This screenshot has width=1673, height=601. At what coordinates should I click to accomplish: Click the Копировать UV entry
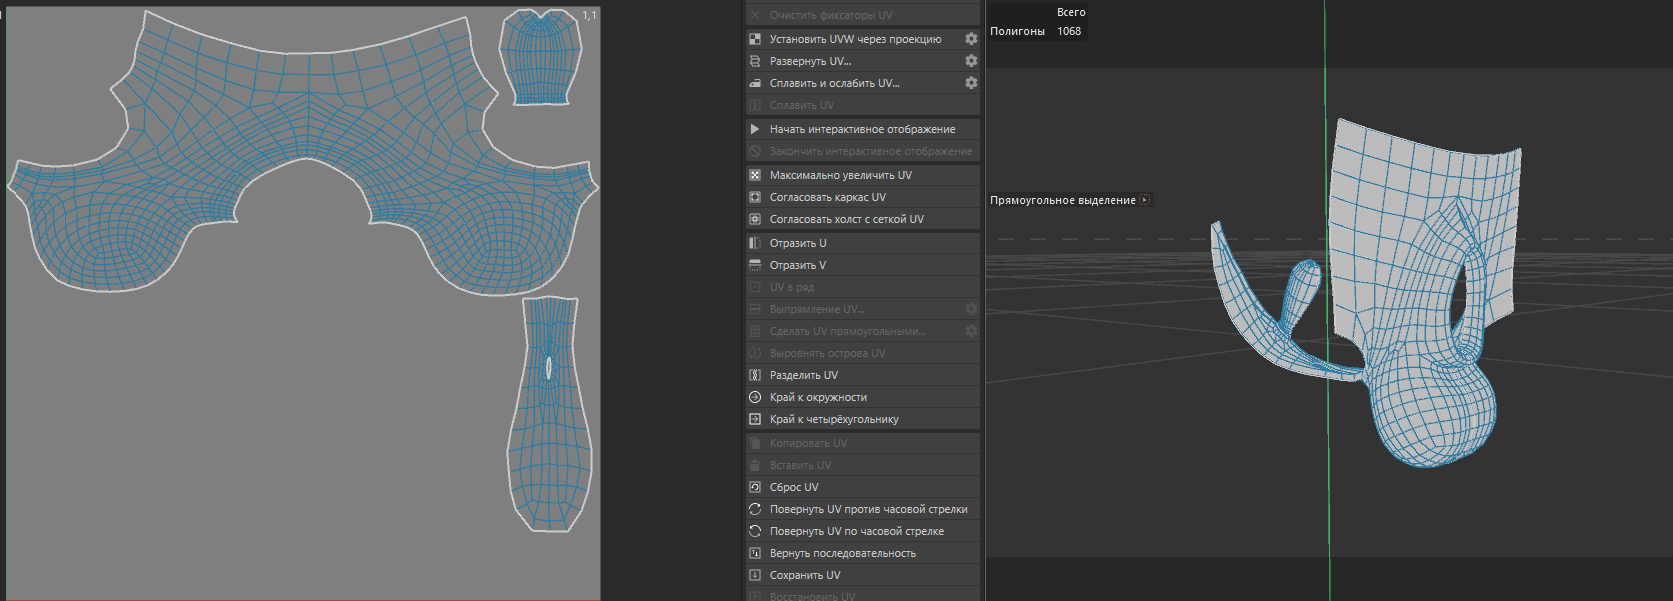tap(862, 443)
